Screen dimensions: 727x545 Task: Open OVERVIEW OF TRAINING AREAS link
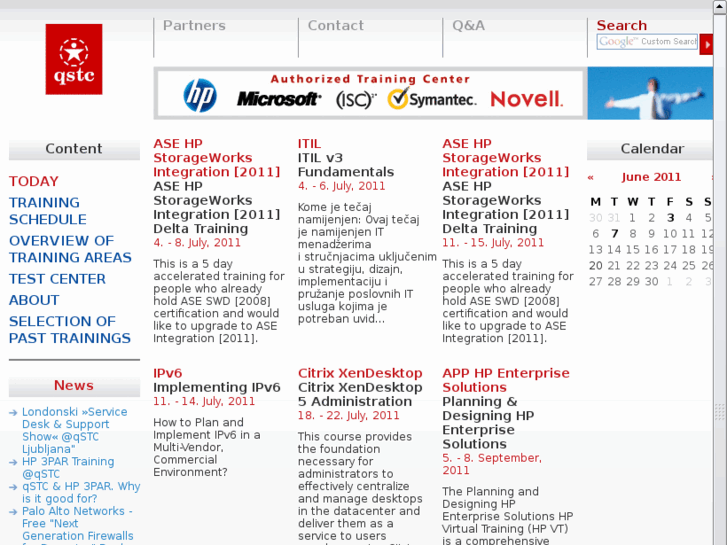point(70,249)
